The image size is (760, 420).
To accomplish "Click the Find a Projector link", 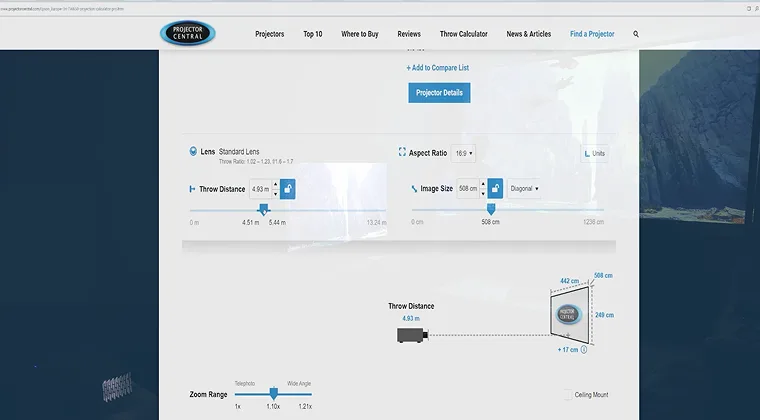I will [592, 34].
